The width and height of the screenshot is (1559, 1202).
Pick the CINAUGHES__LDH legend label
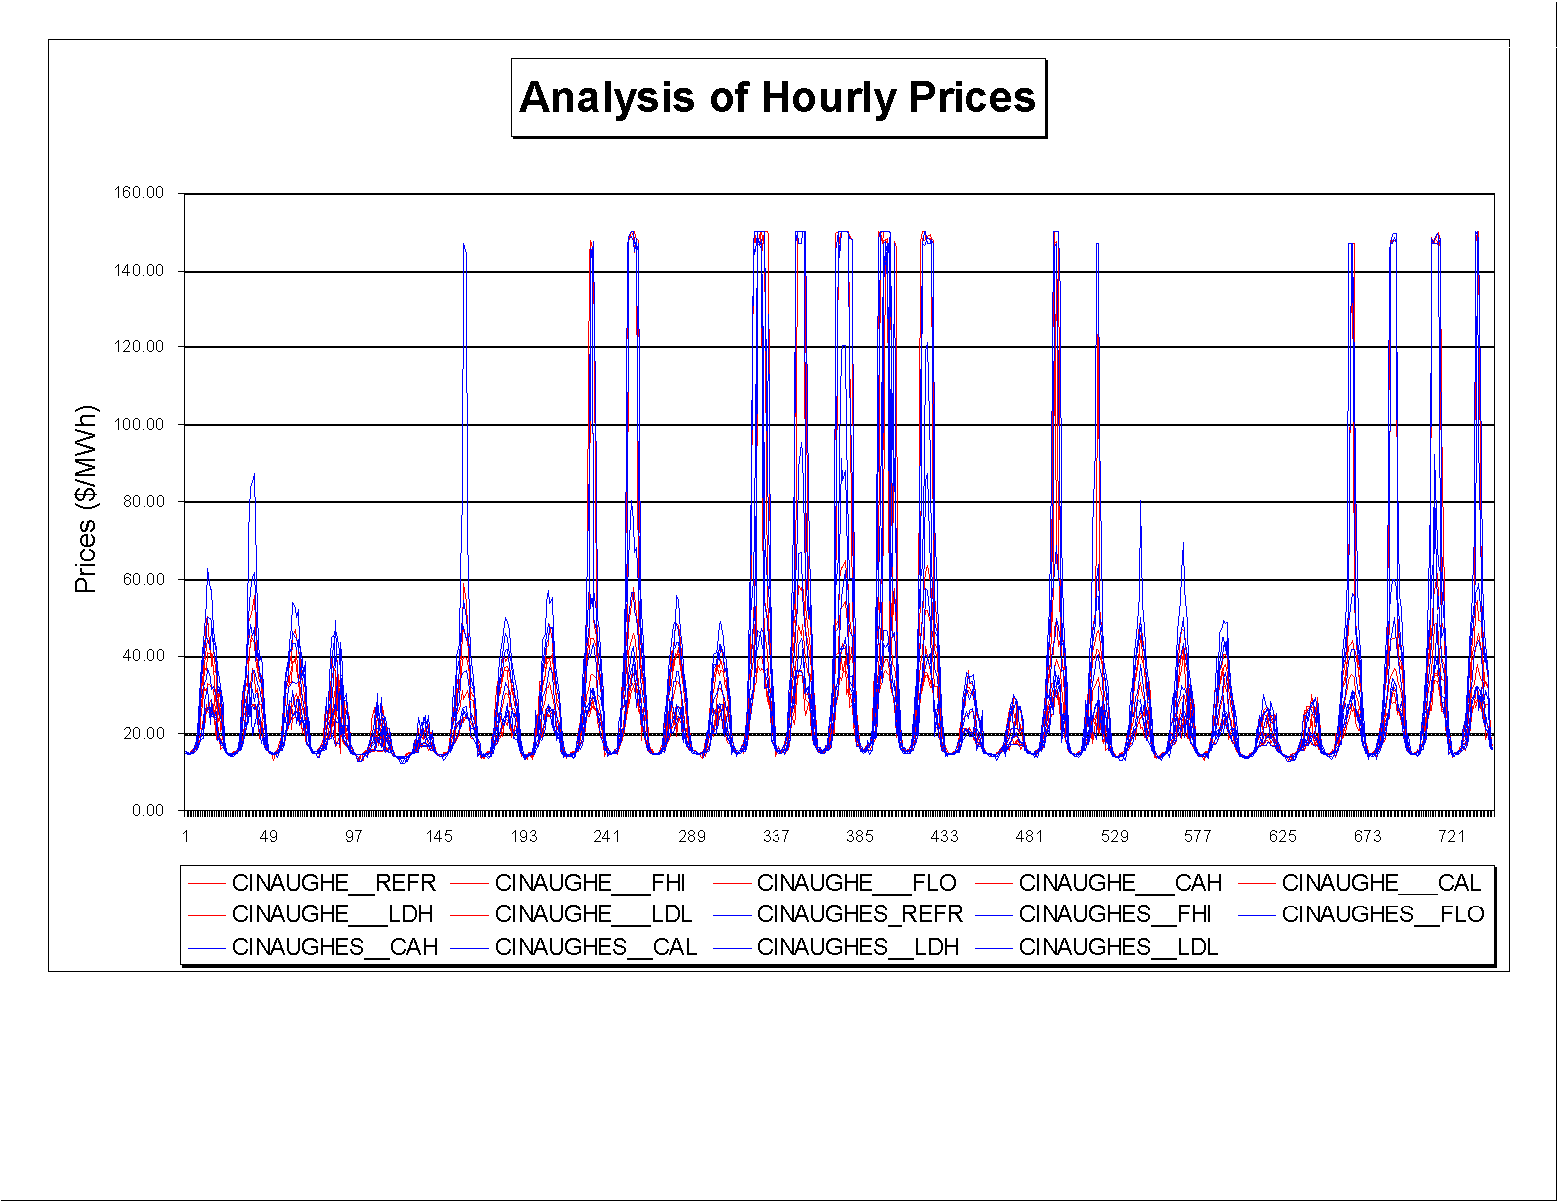pyautogui.click(x=858, y=947)
